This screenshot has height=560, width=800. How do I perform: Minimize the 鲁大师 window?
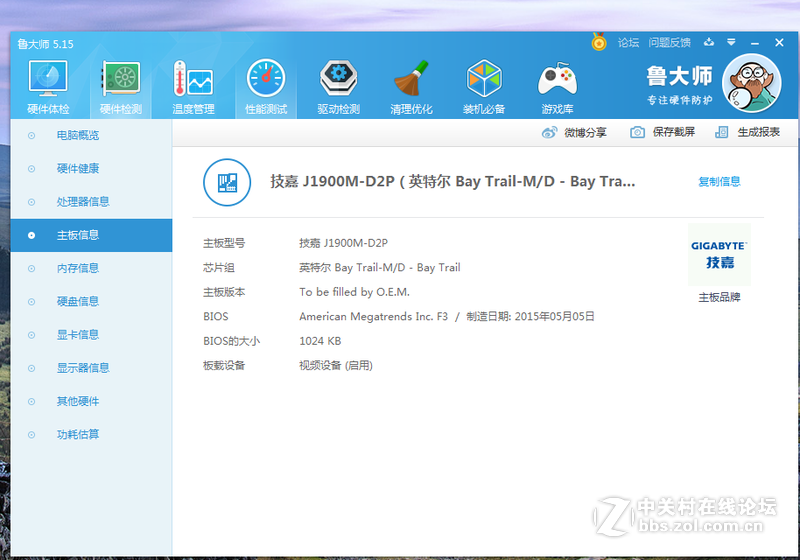[755, 43]
